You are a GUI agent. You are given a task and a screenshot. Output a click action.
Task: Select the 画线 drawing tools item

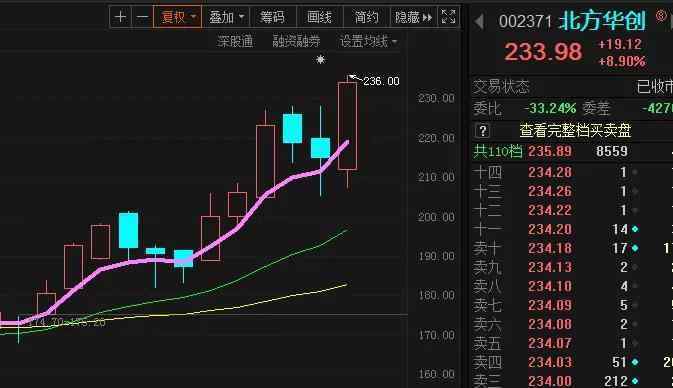tap(319, 17)
